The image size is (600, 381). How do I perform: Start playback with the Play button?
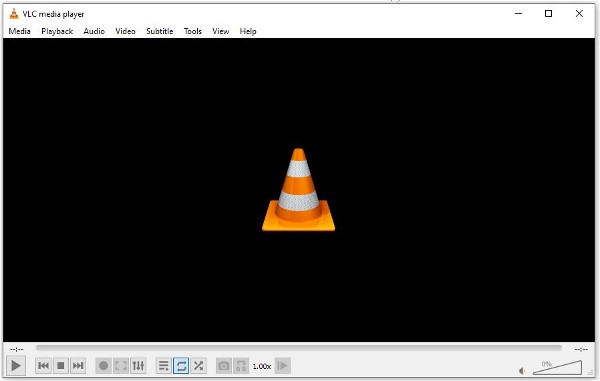(16, 366)
